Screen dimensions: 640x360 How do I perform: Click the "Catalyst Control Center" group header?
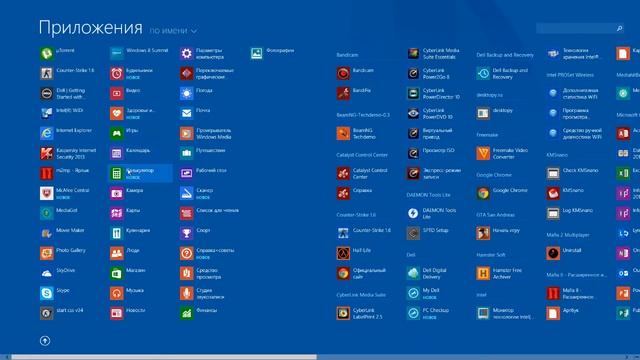(x=362, y=155)
